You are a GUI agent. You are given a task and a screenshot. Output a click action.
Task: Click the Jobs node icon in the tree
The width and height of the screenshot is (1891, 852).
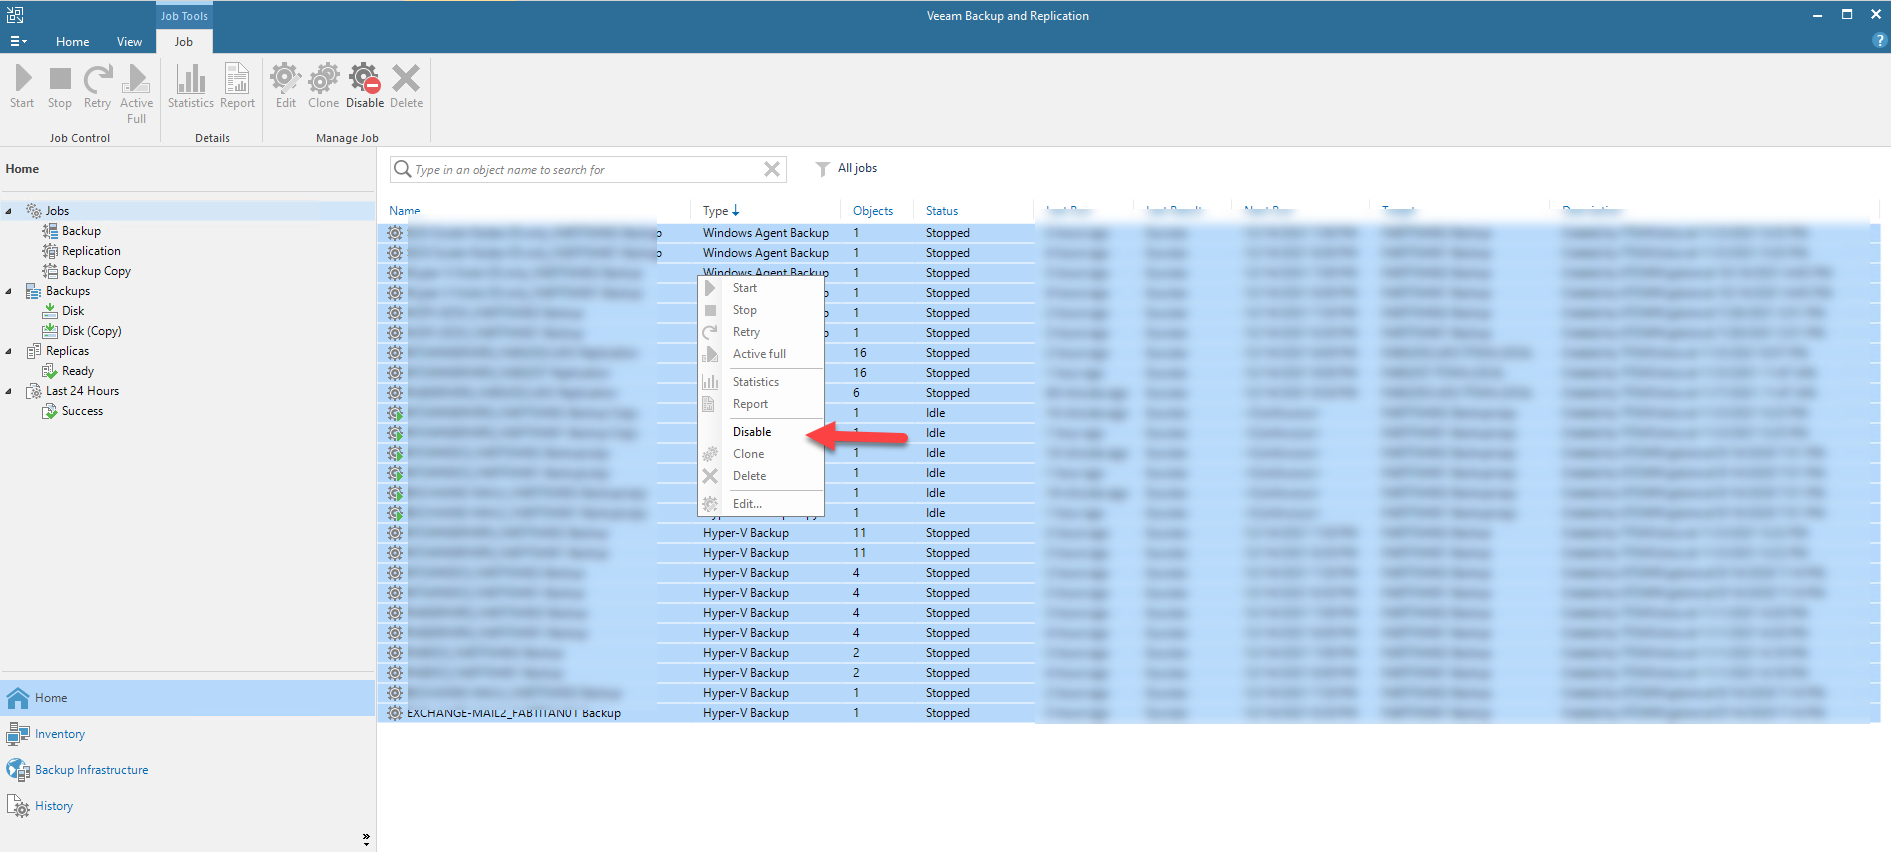coord(33,211)
